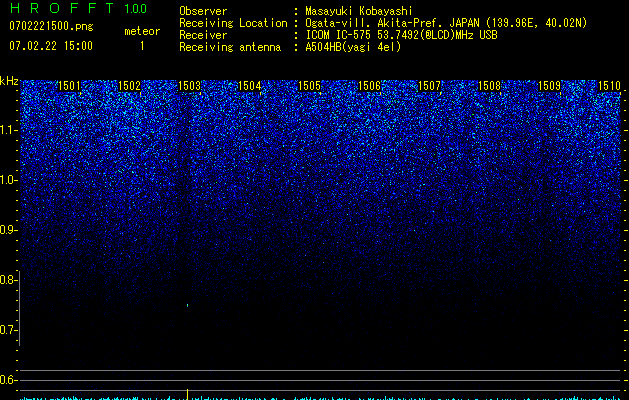Screen dimensions: 629x400
Task: Click the 1510 time marker
Action: [609, 86]
